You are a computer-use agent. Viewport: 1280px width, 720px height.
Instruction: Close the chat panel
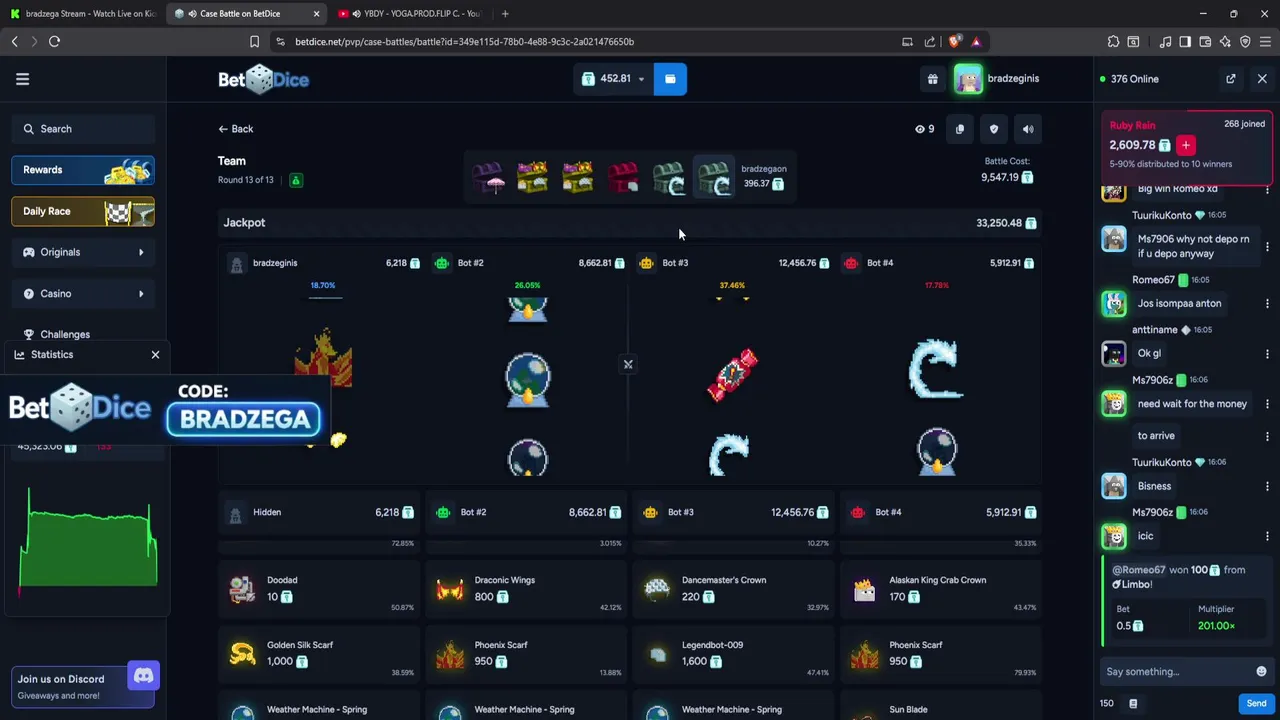tap(1262, 79)
